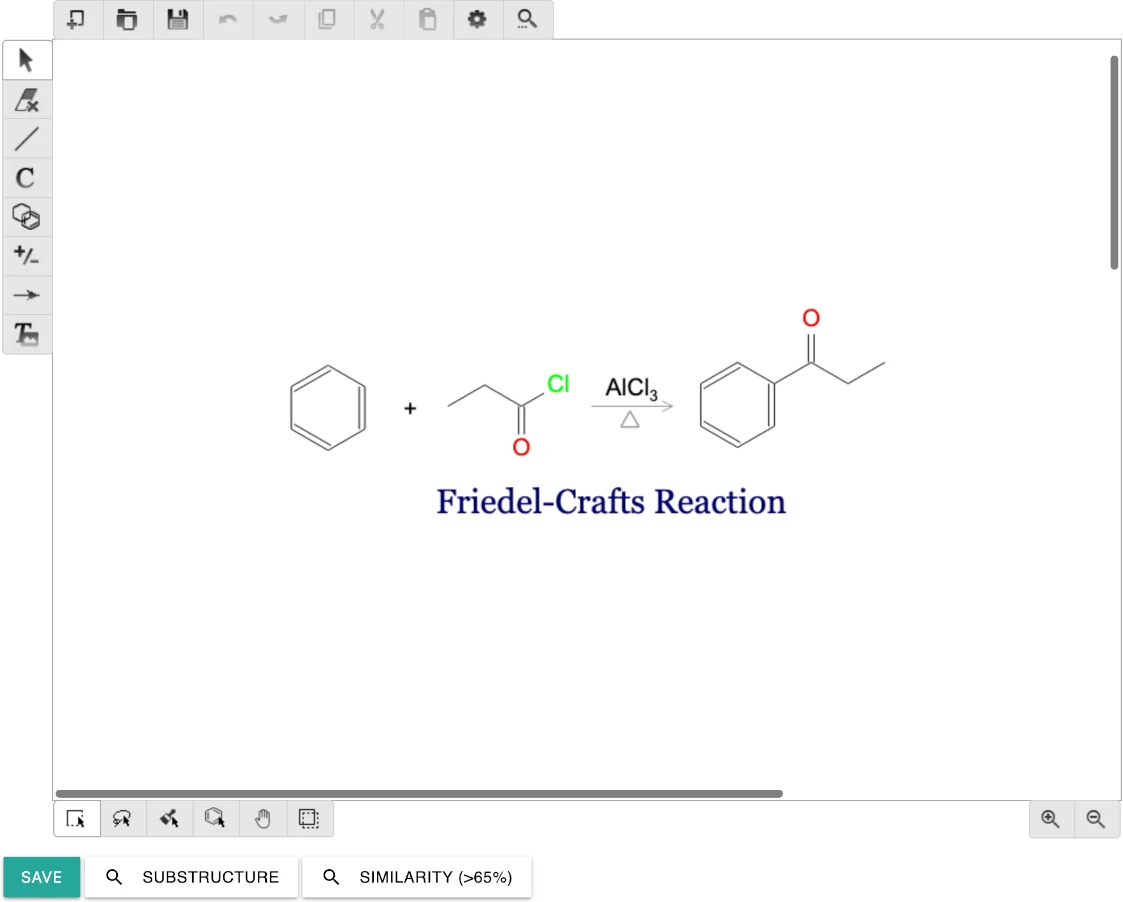1123x902 pixels.
Task: Create a new sketch document
Action: click(x=76, y=19)
